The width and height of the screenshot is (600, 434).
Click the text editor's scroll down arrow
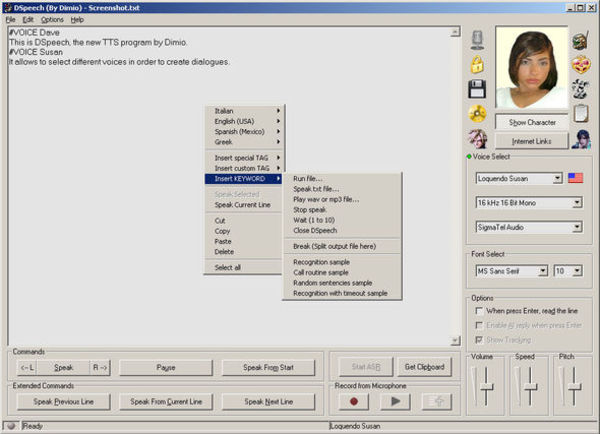coord(455,341)
